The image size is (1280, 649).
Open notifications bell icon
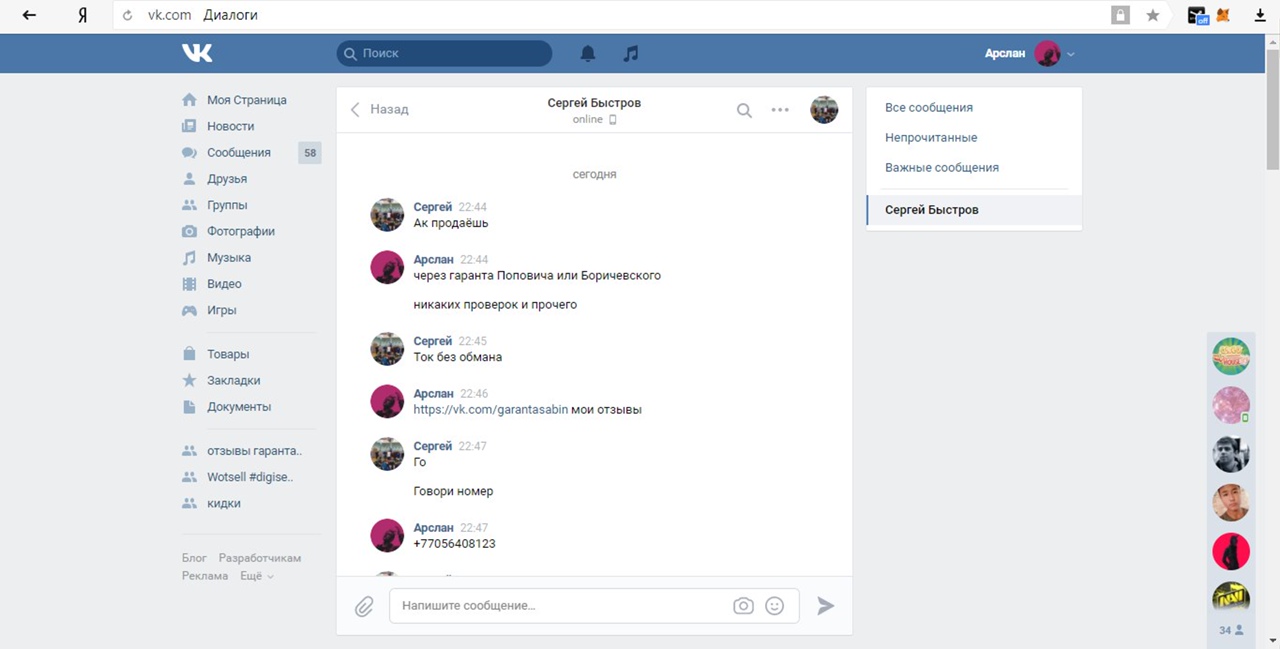pyautogui.click(x=588, y=54)
